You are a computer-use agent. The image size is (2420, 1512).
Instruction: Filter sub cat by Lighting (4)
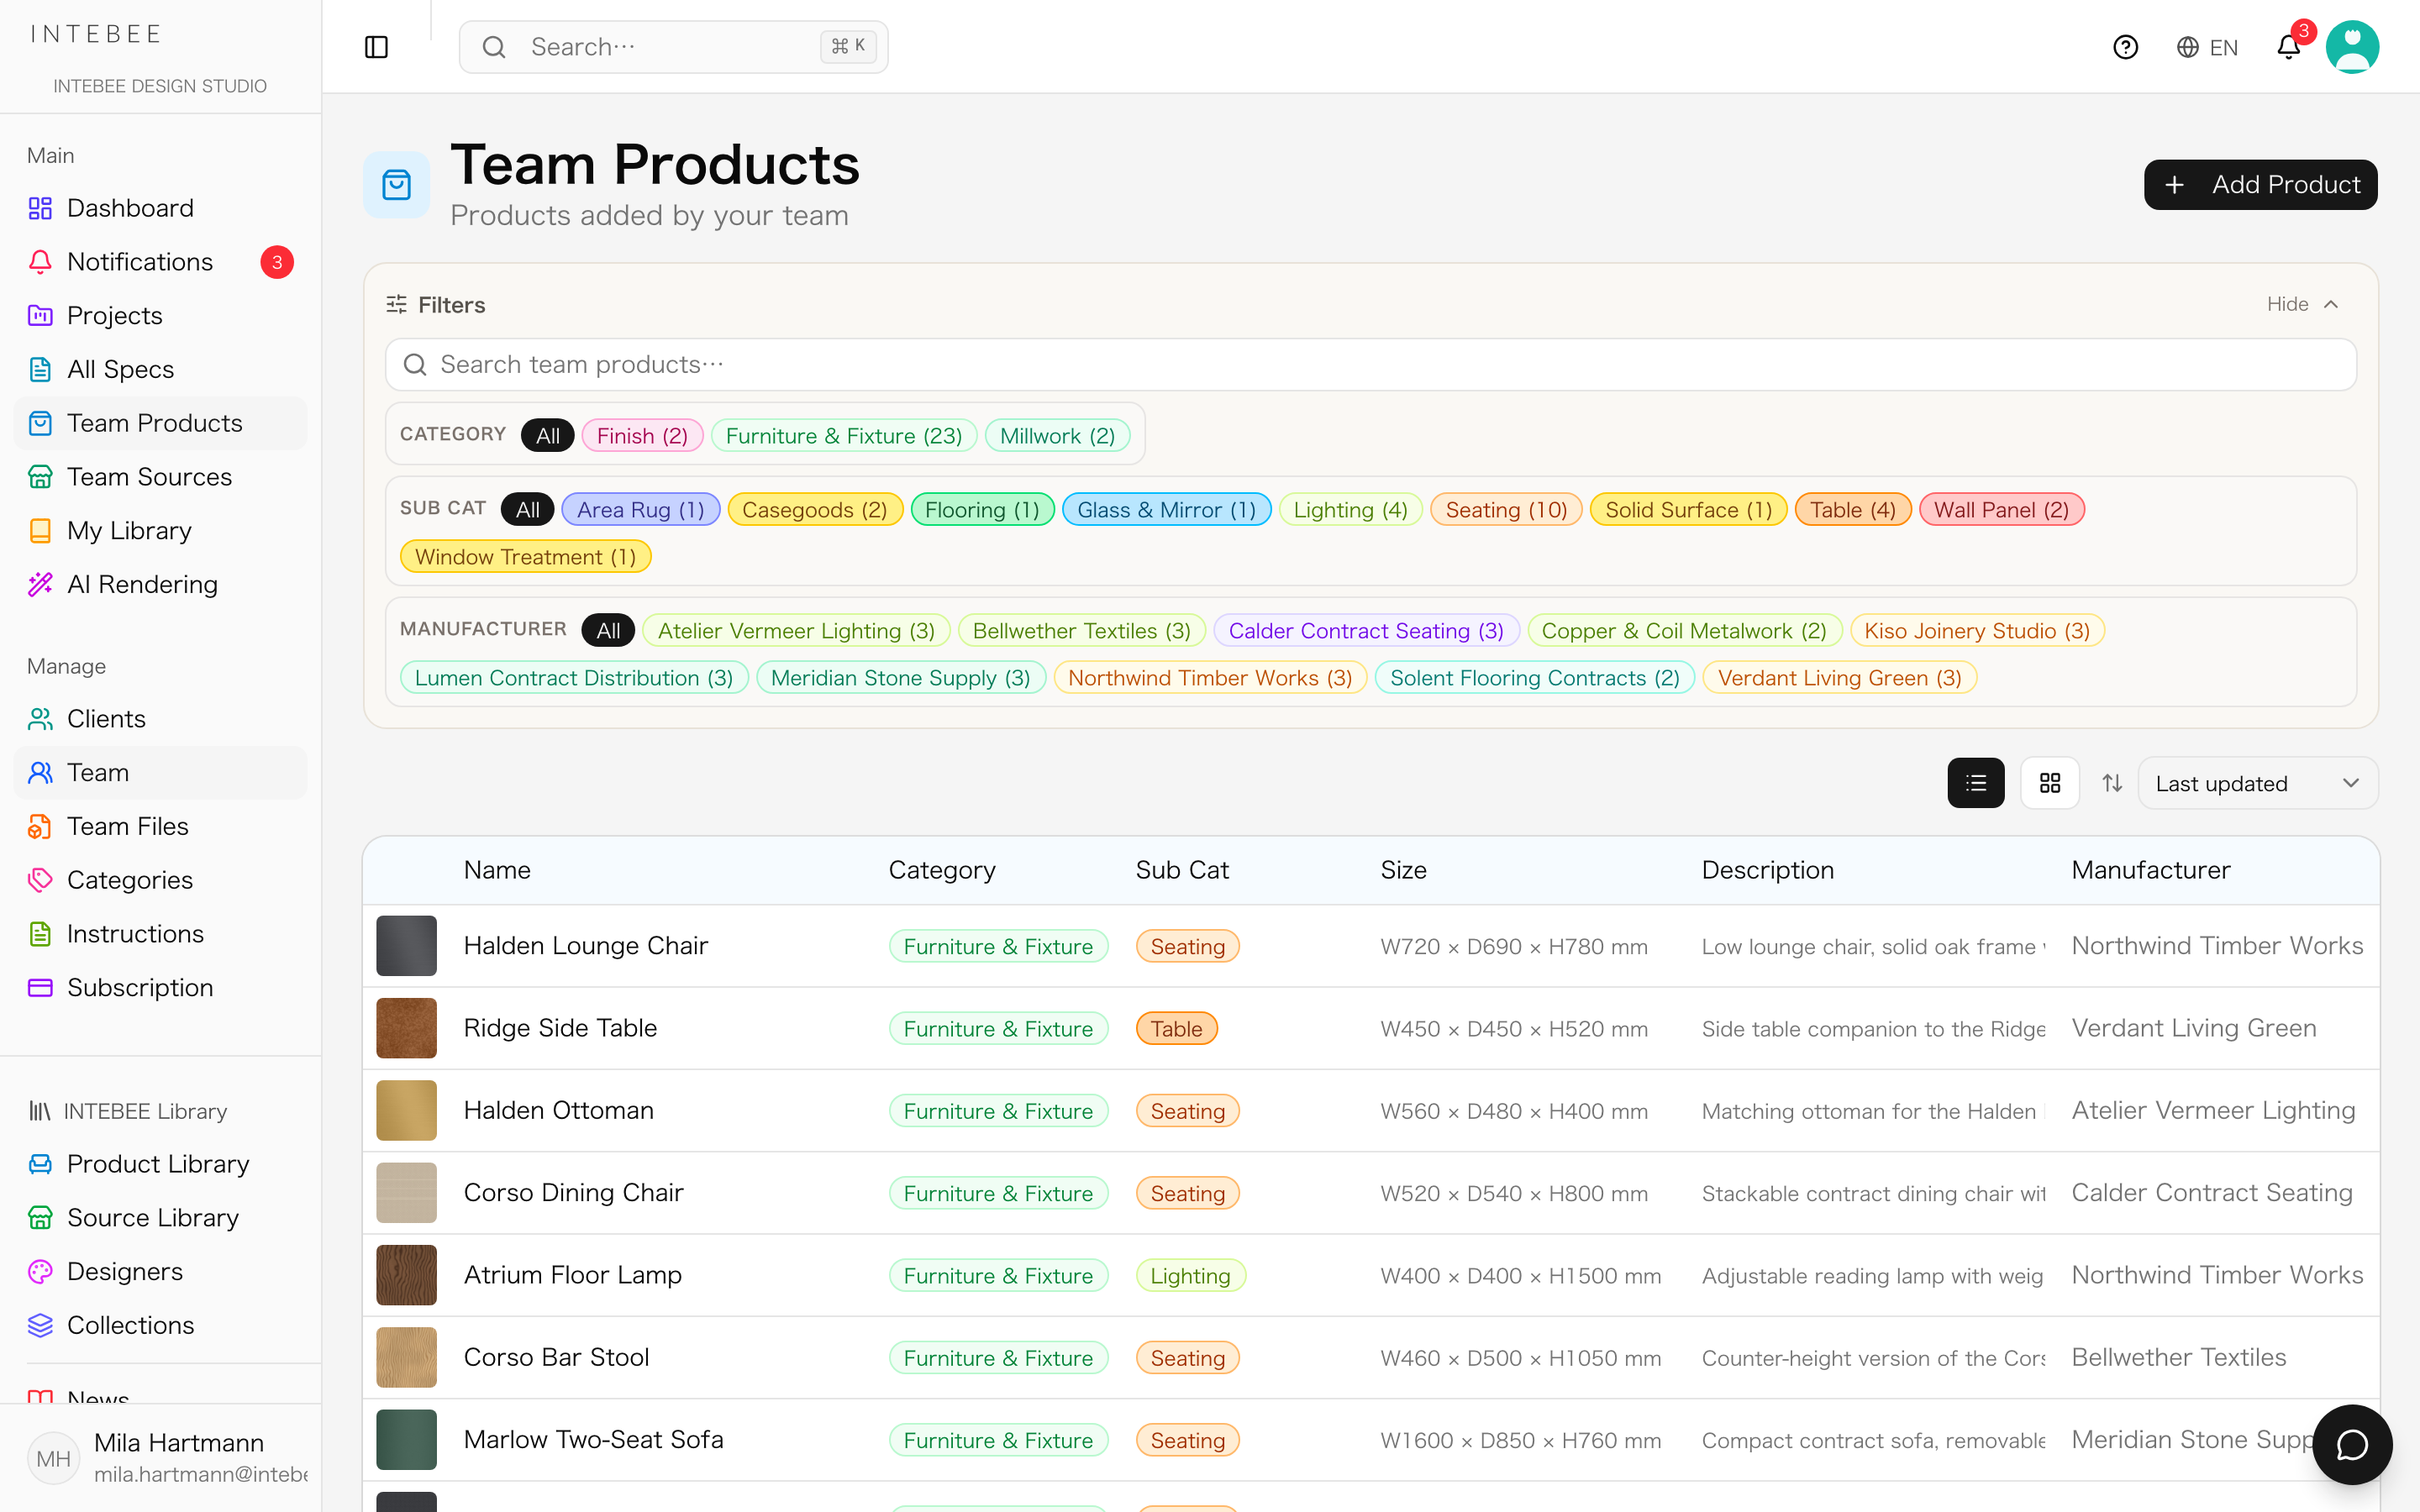click(x=1350, y=509)
